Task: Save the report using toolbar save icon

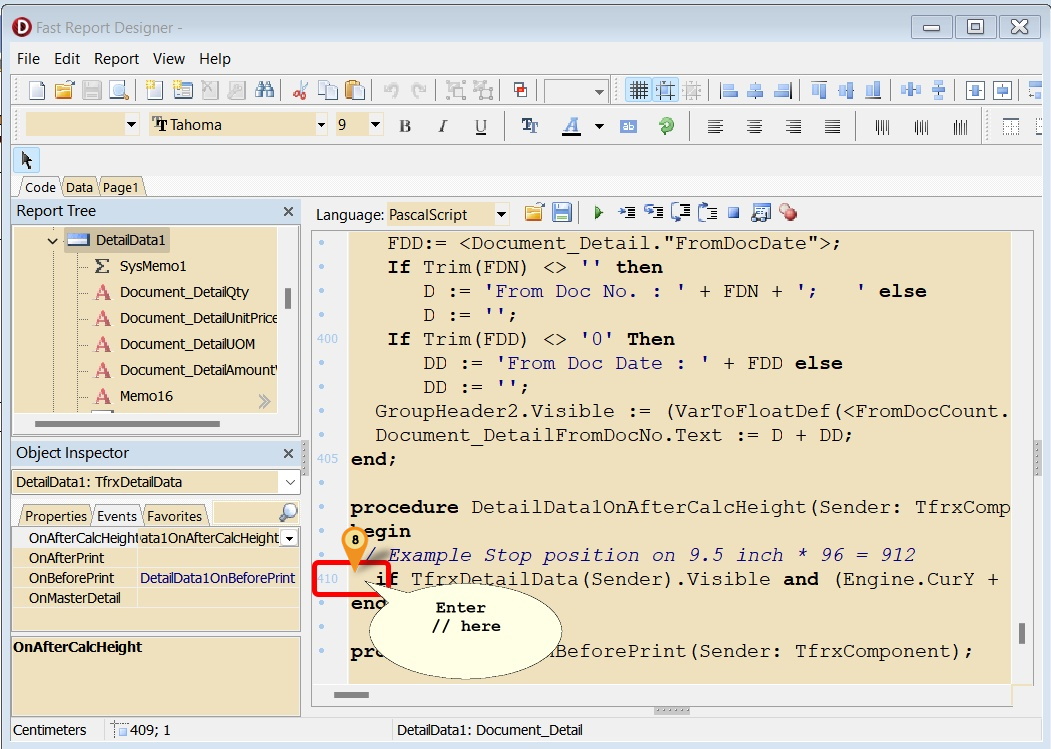Action: pyautogui.click(x=89, y=89)
